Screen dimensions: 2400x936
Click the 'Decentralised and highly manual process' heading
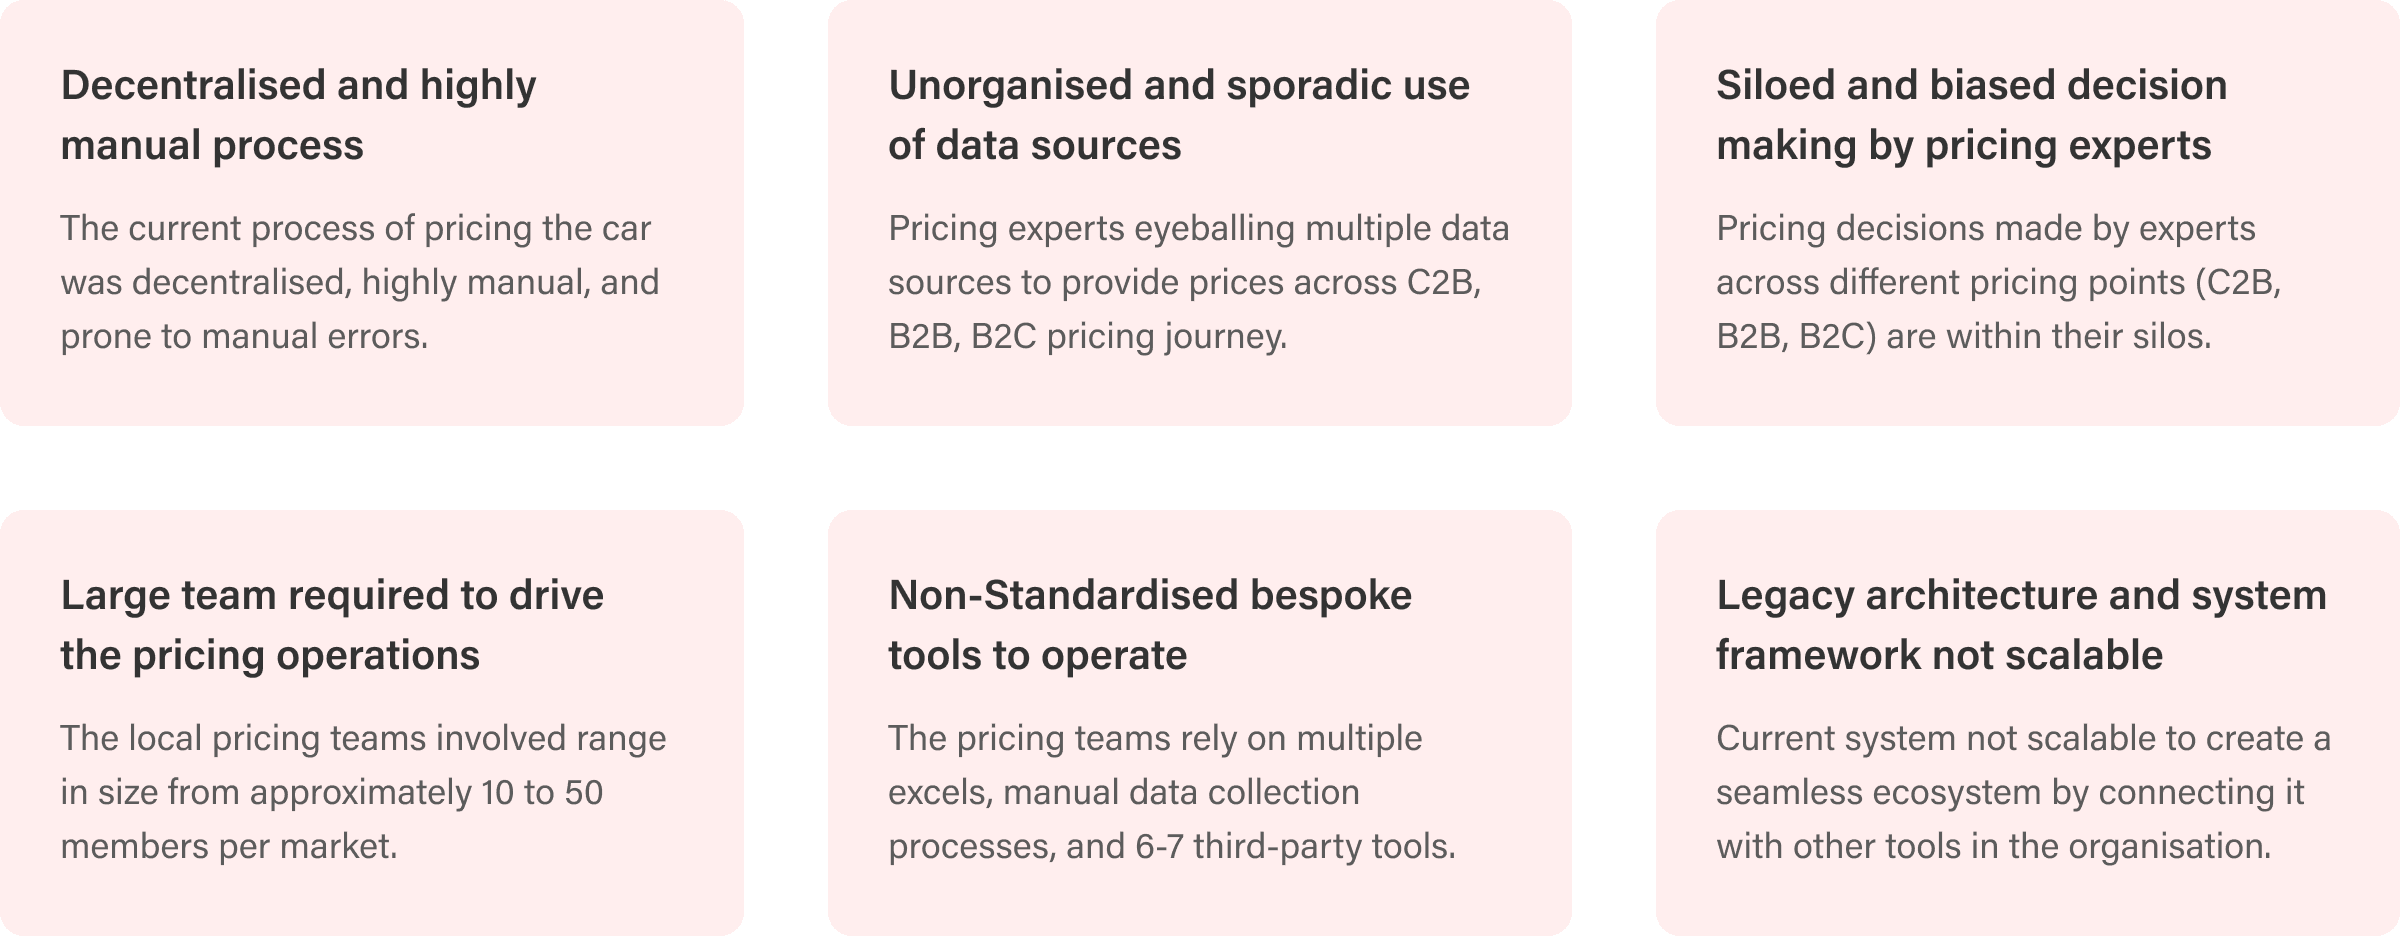pos(298,115)
